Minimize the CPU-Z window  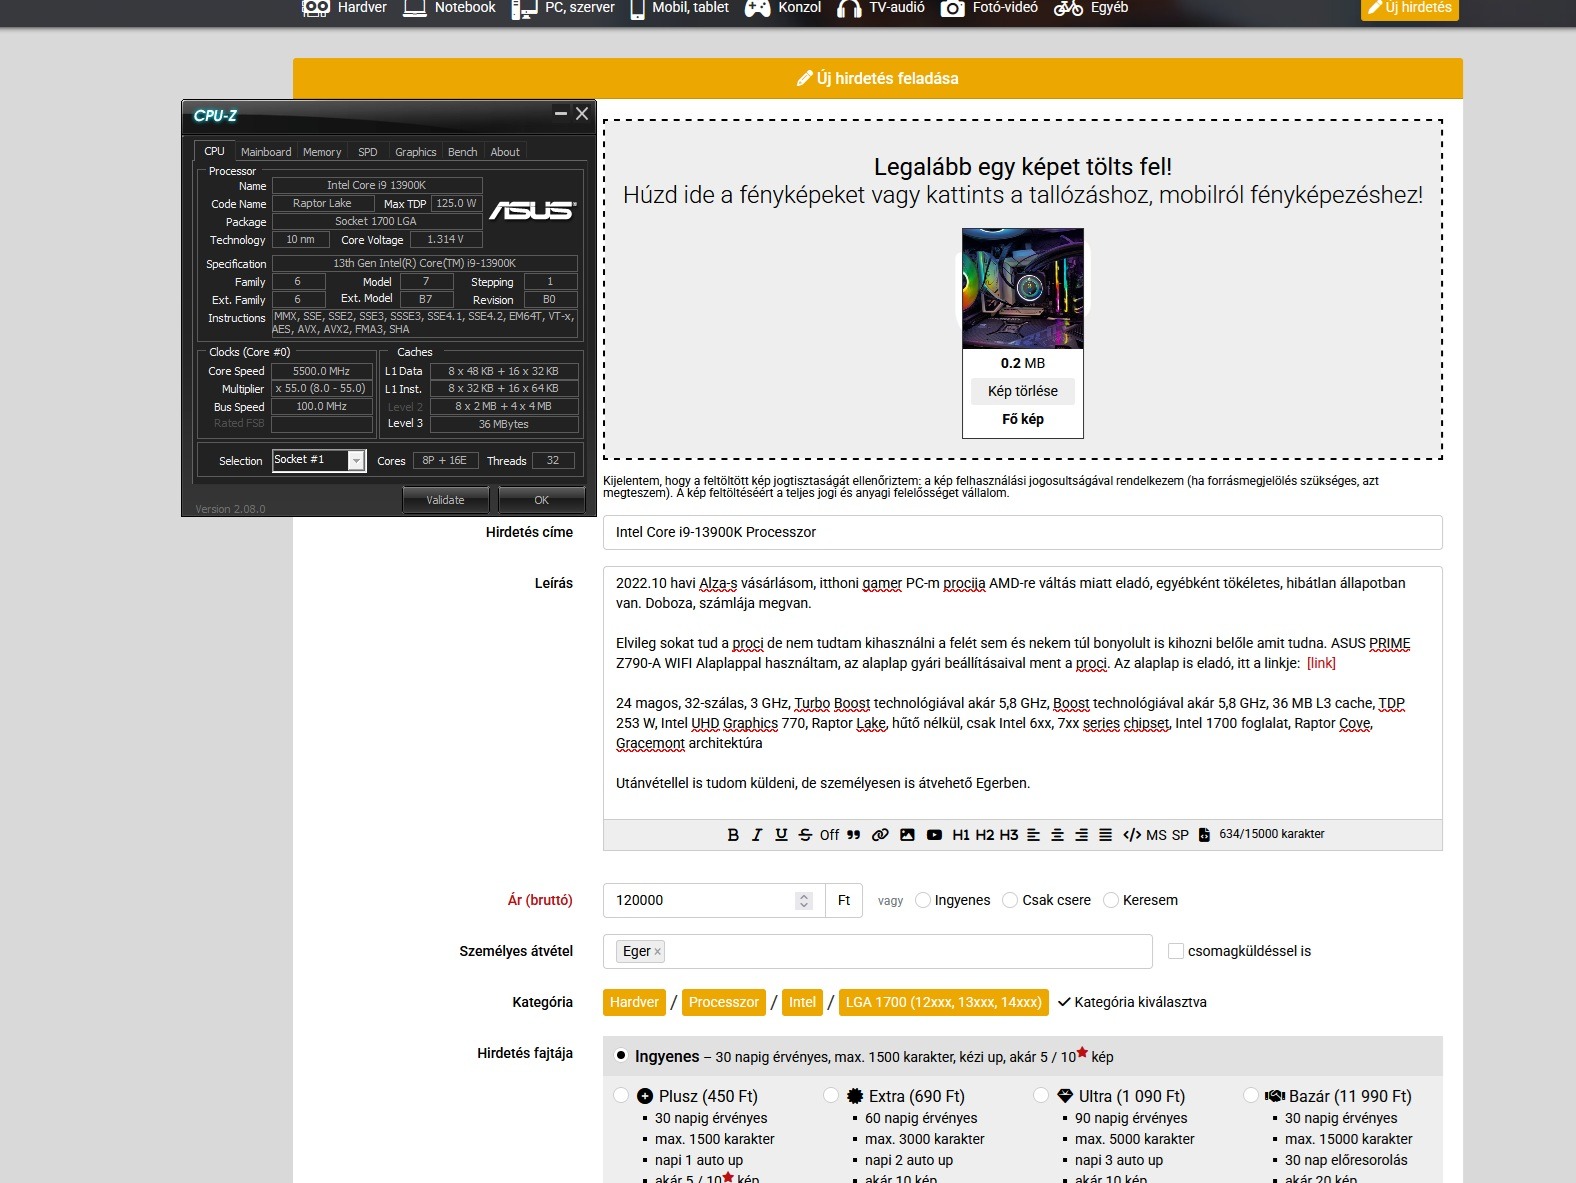click(x=561, y=114)
